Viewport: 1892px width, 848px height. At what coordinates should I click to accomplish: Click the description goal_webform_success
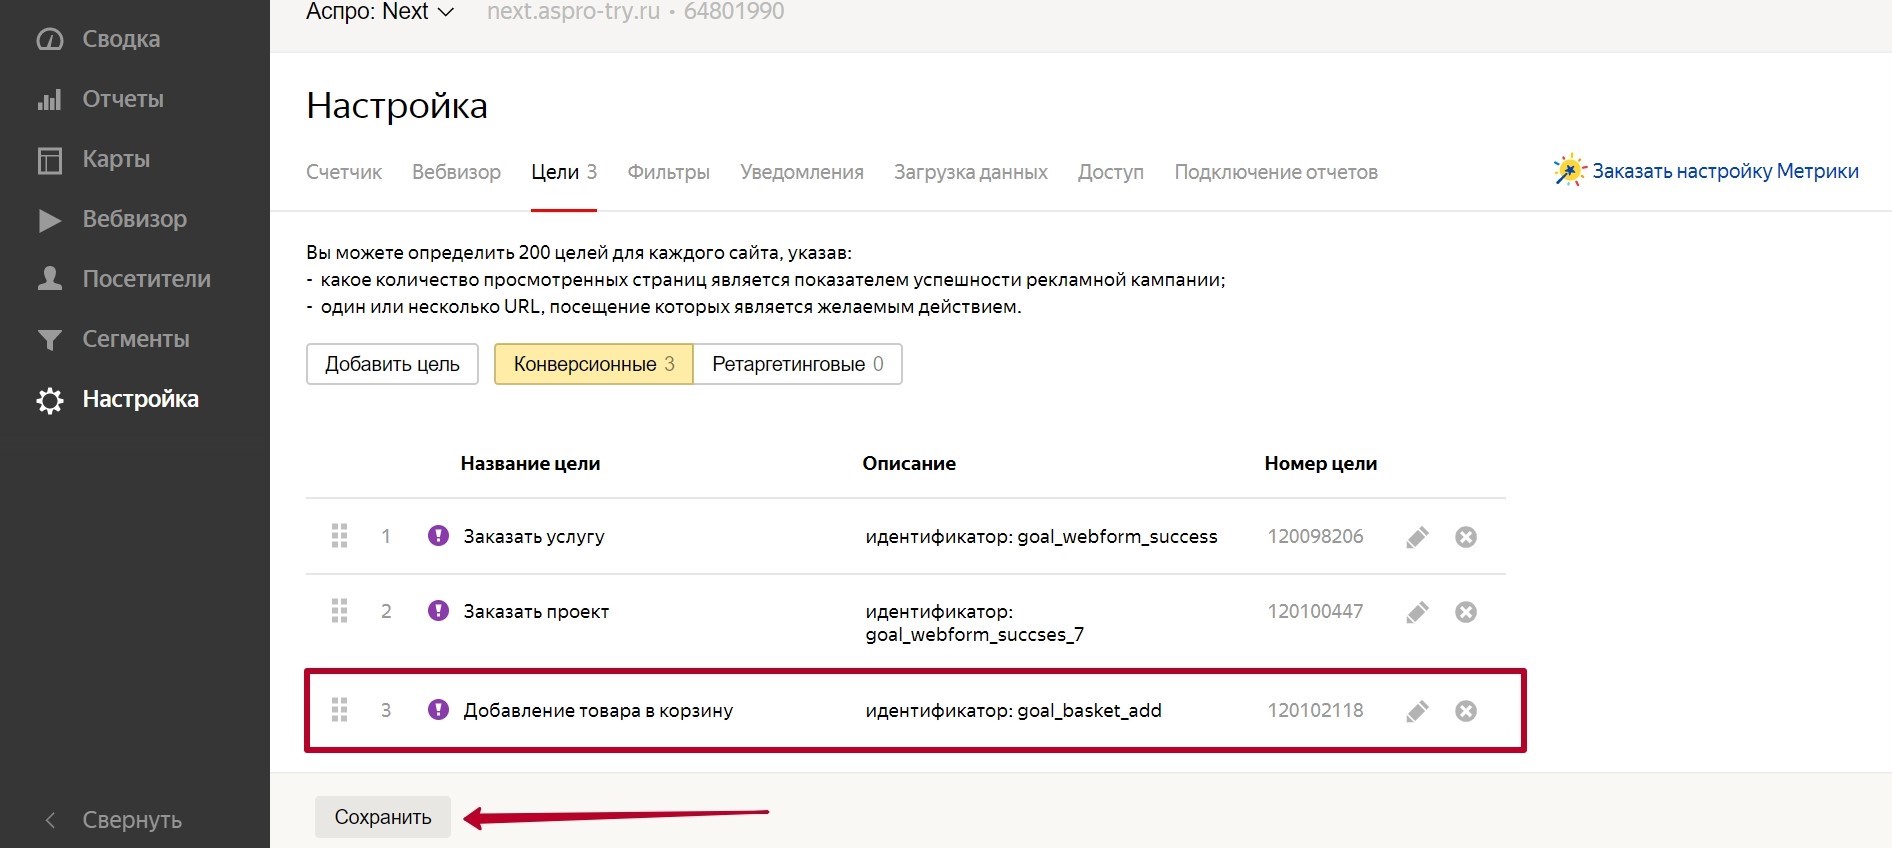tap(1117, 536)
